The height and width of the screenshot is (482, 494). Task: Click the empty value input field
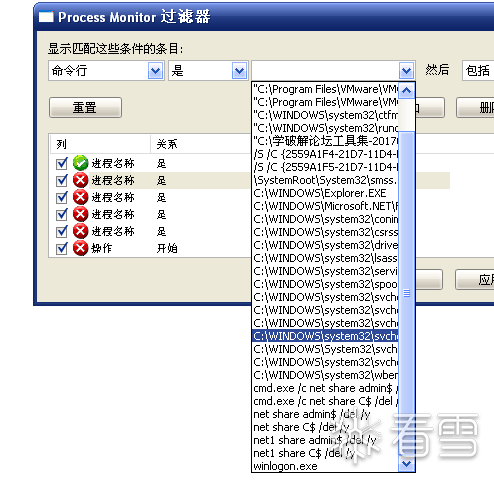pos(325,71)
